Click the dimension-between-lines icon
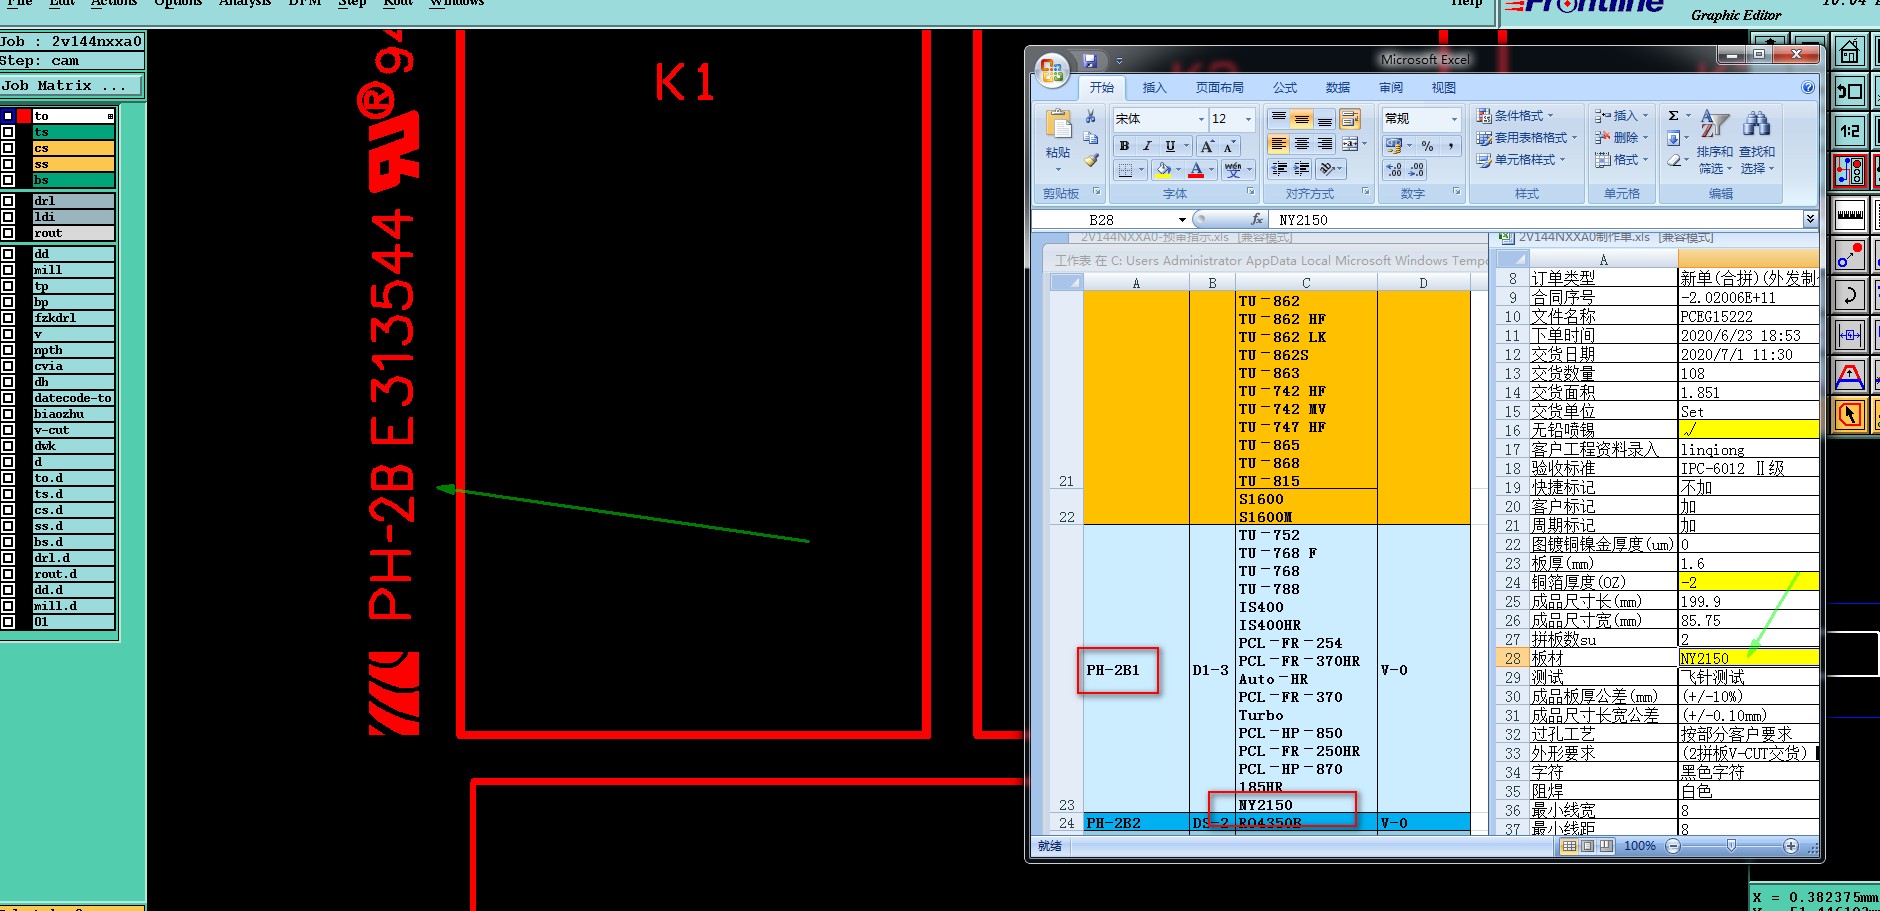This screenshot has width=1880, height=911. click(x=1850, y=335)
